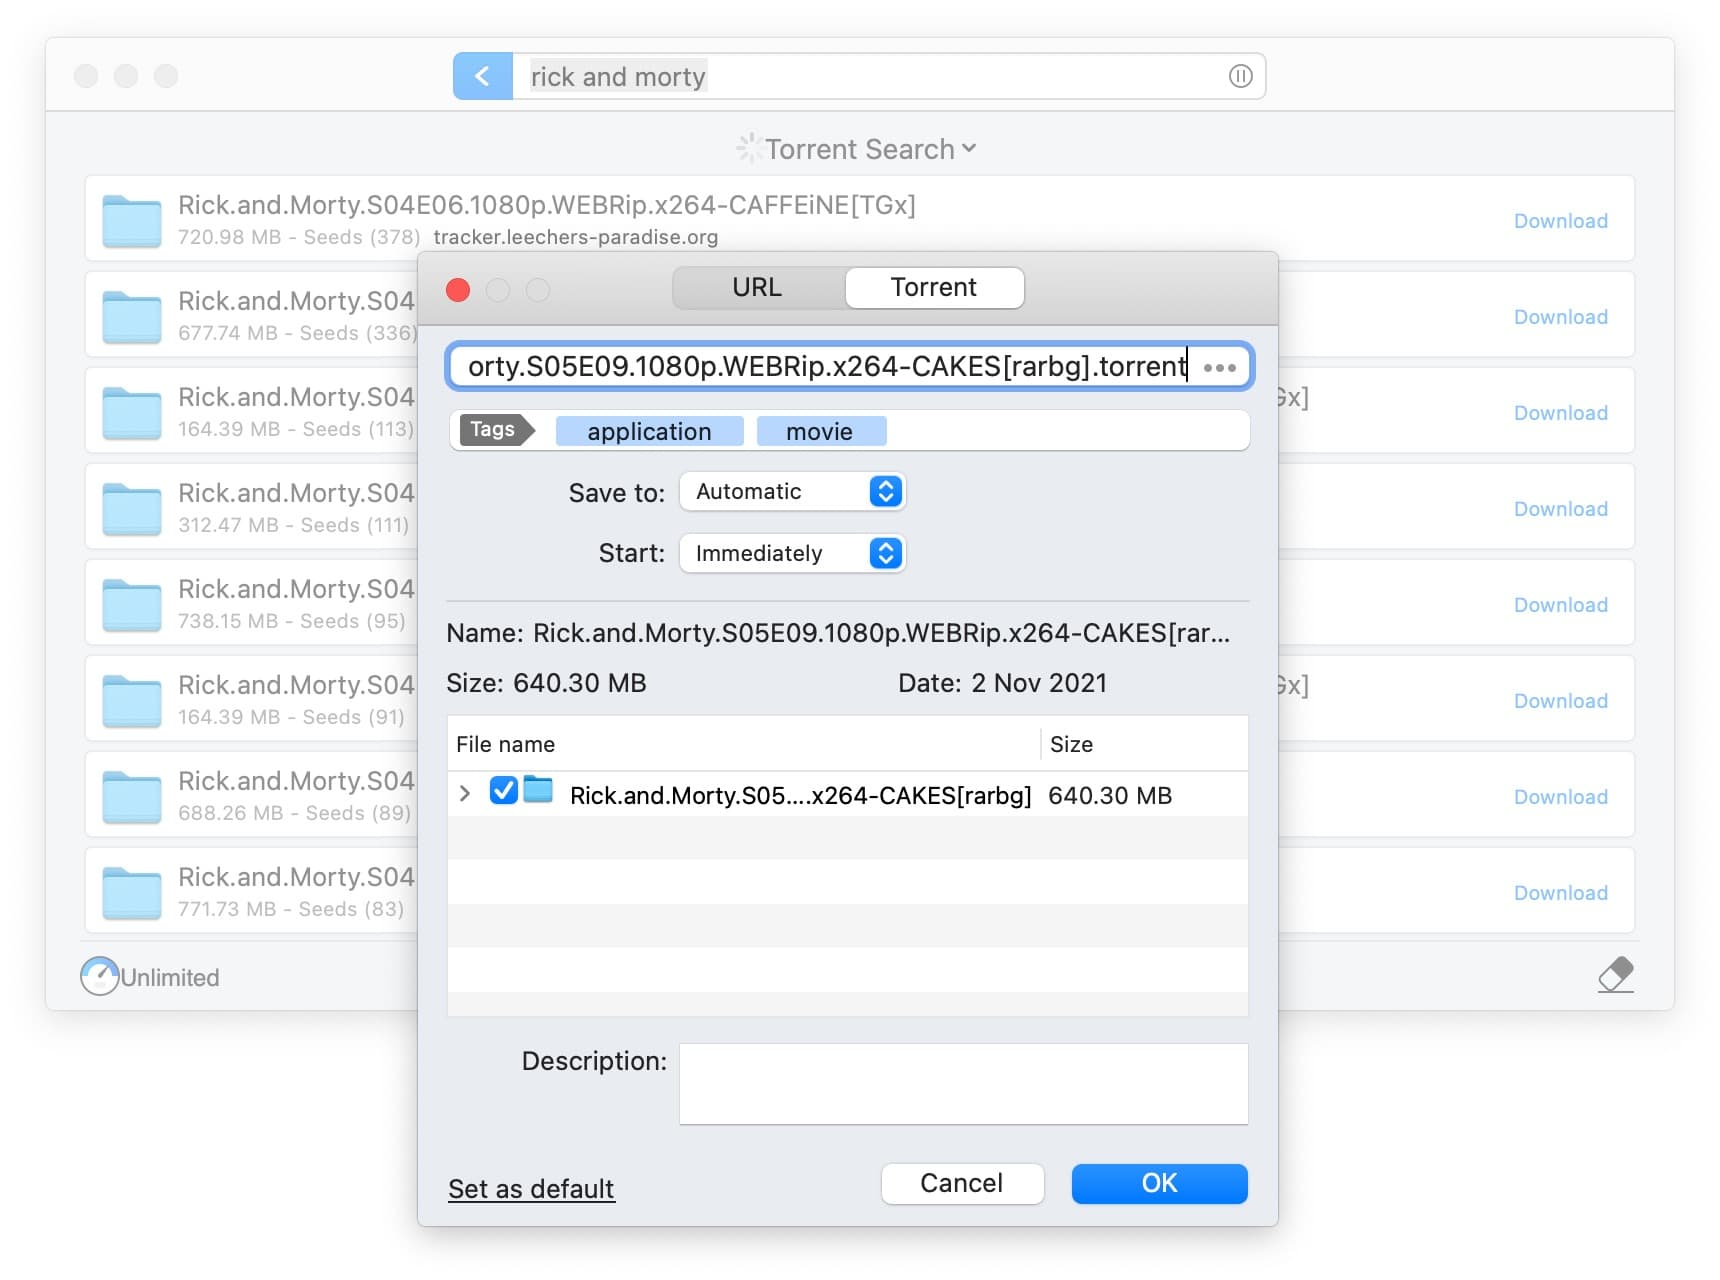Viewport: 1720px width, 1280px height.
Task: Open the Start Immediately dropdown
Action: 793,553
